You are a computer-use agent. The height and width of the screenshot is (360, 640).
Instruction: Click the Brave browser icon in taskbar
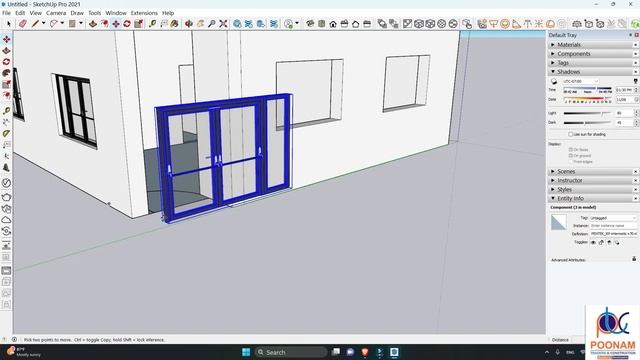(x=365, y=352)
